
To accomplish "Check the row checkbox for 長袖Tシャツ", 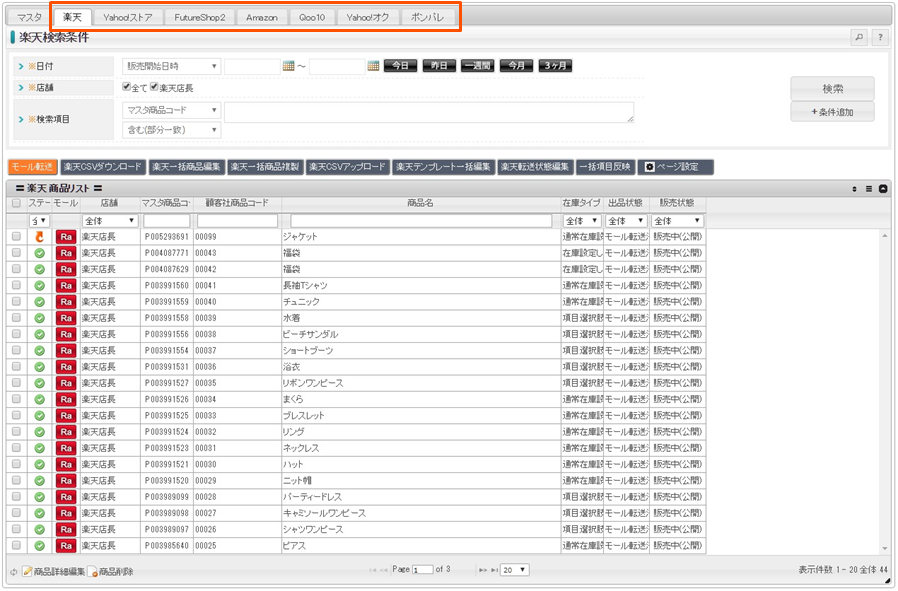I will [x=16, y=285].
